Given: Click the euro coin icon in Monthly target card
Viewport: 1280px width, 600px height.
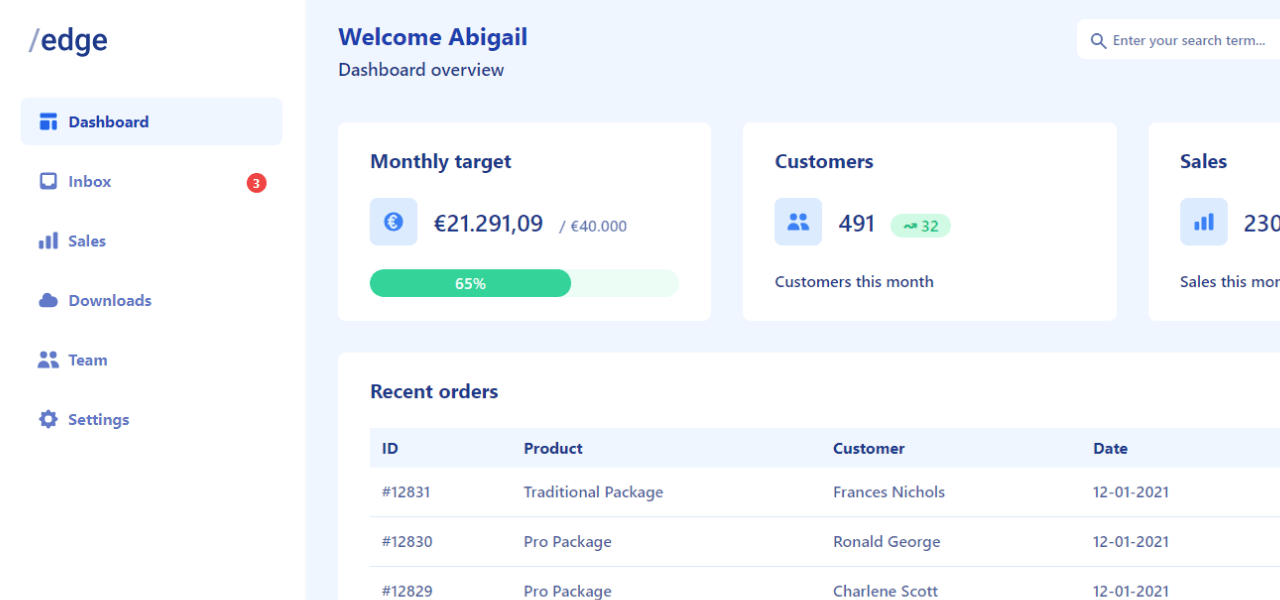Looking at the screenshot, I should pos(393,221).
